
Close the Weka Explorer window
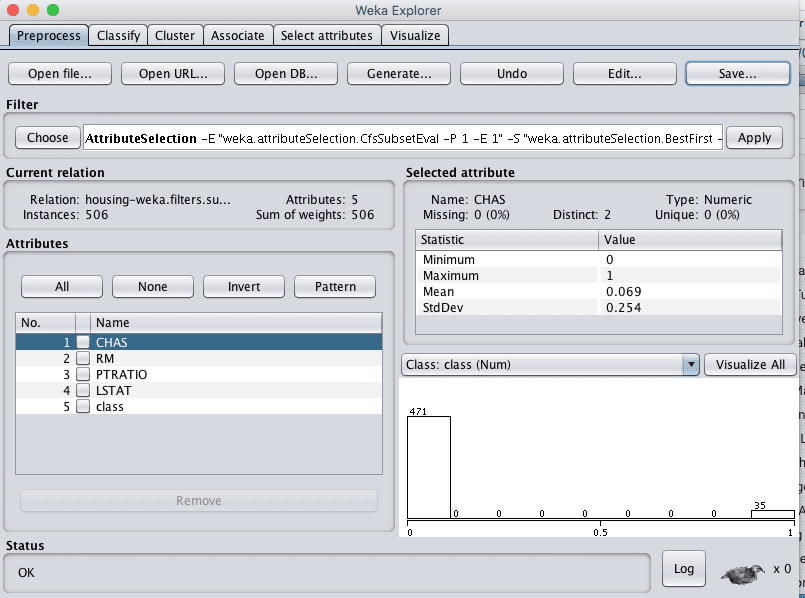click(x=13, y=10)
